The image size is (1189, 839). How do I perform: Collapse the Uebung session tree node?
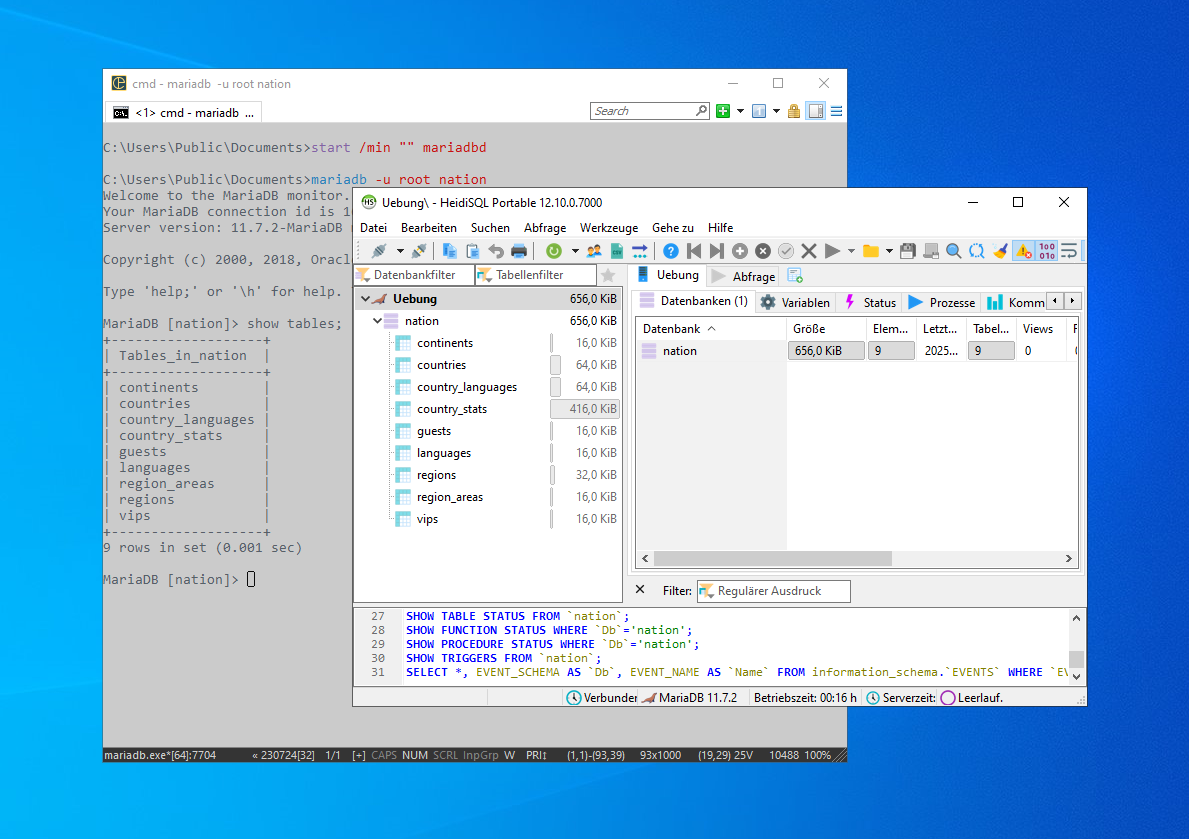pos(365,299)
